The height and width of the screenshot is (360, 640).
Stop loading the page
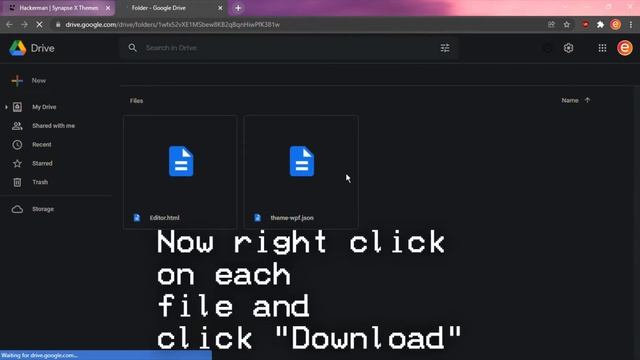(40, 24)
